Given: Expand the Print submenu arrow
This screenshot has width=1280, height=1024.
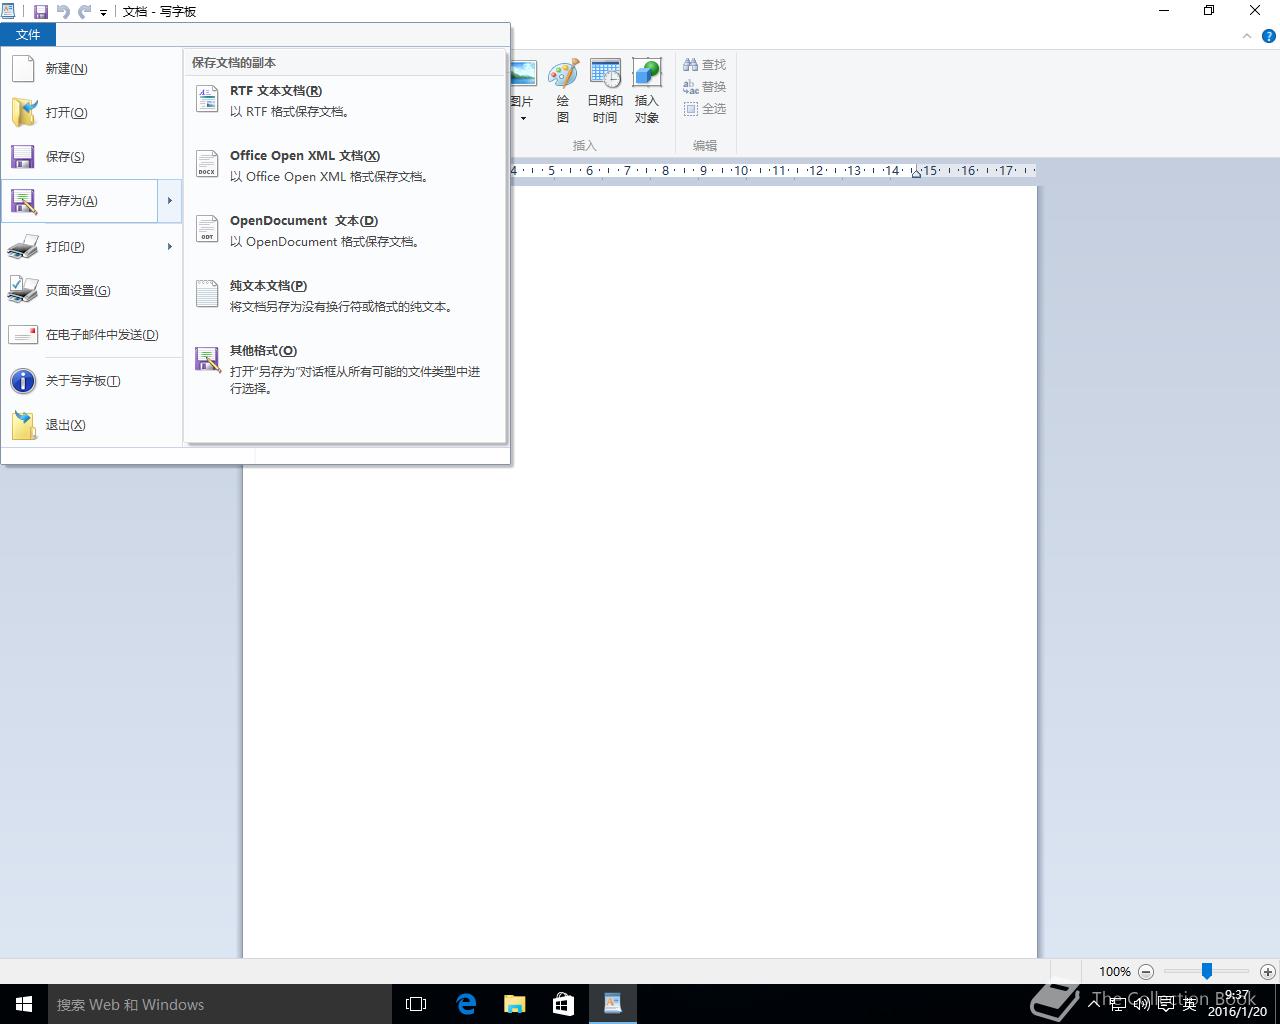Looking at the screenshot, I should [170, 246].
